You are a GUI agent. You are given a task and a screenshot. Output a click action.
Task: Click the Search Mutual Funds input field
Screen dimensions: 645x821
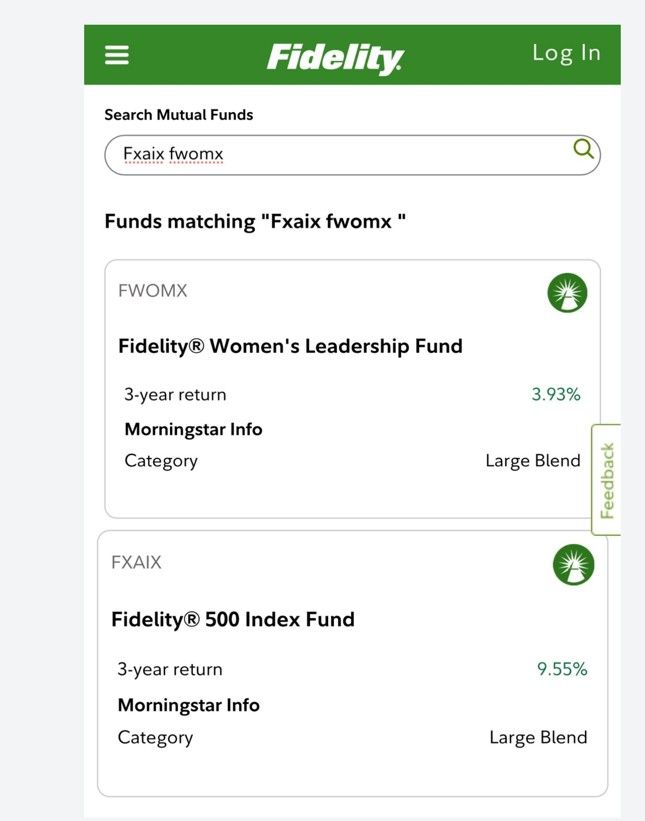pyautogui.click(x=352, y=155)
